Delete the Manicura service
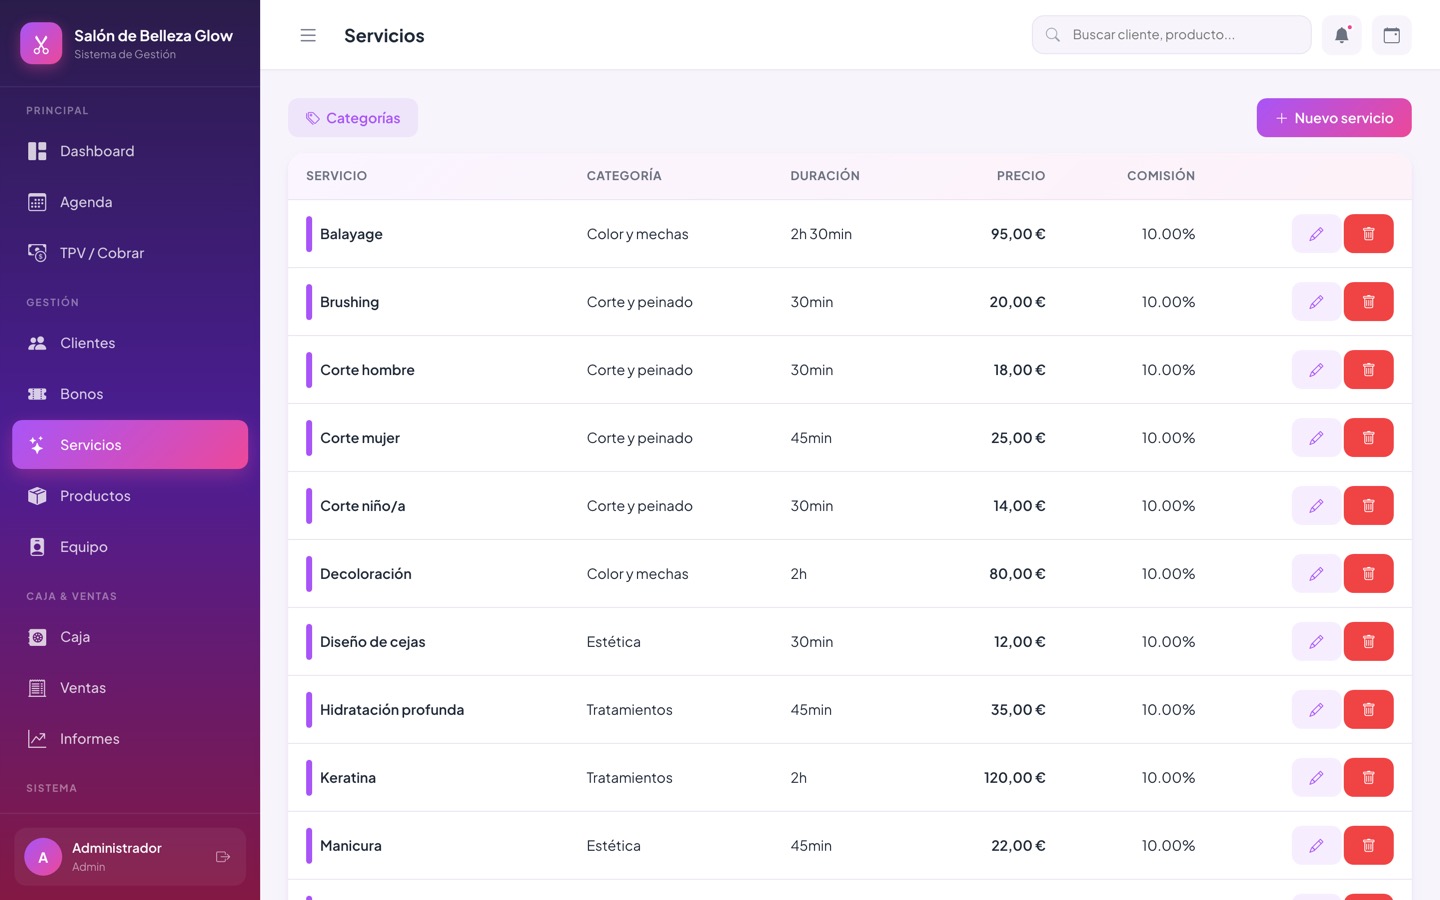1440x900 pixels. pos(1368,846)
